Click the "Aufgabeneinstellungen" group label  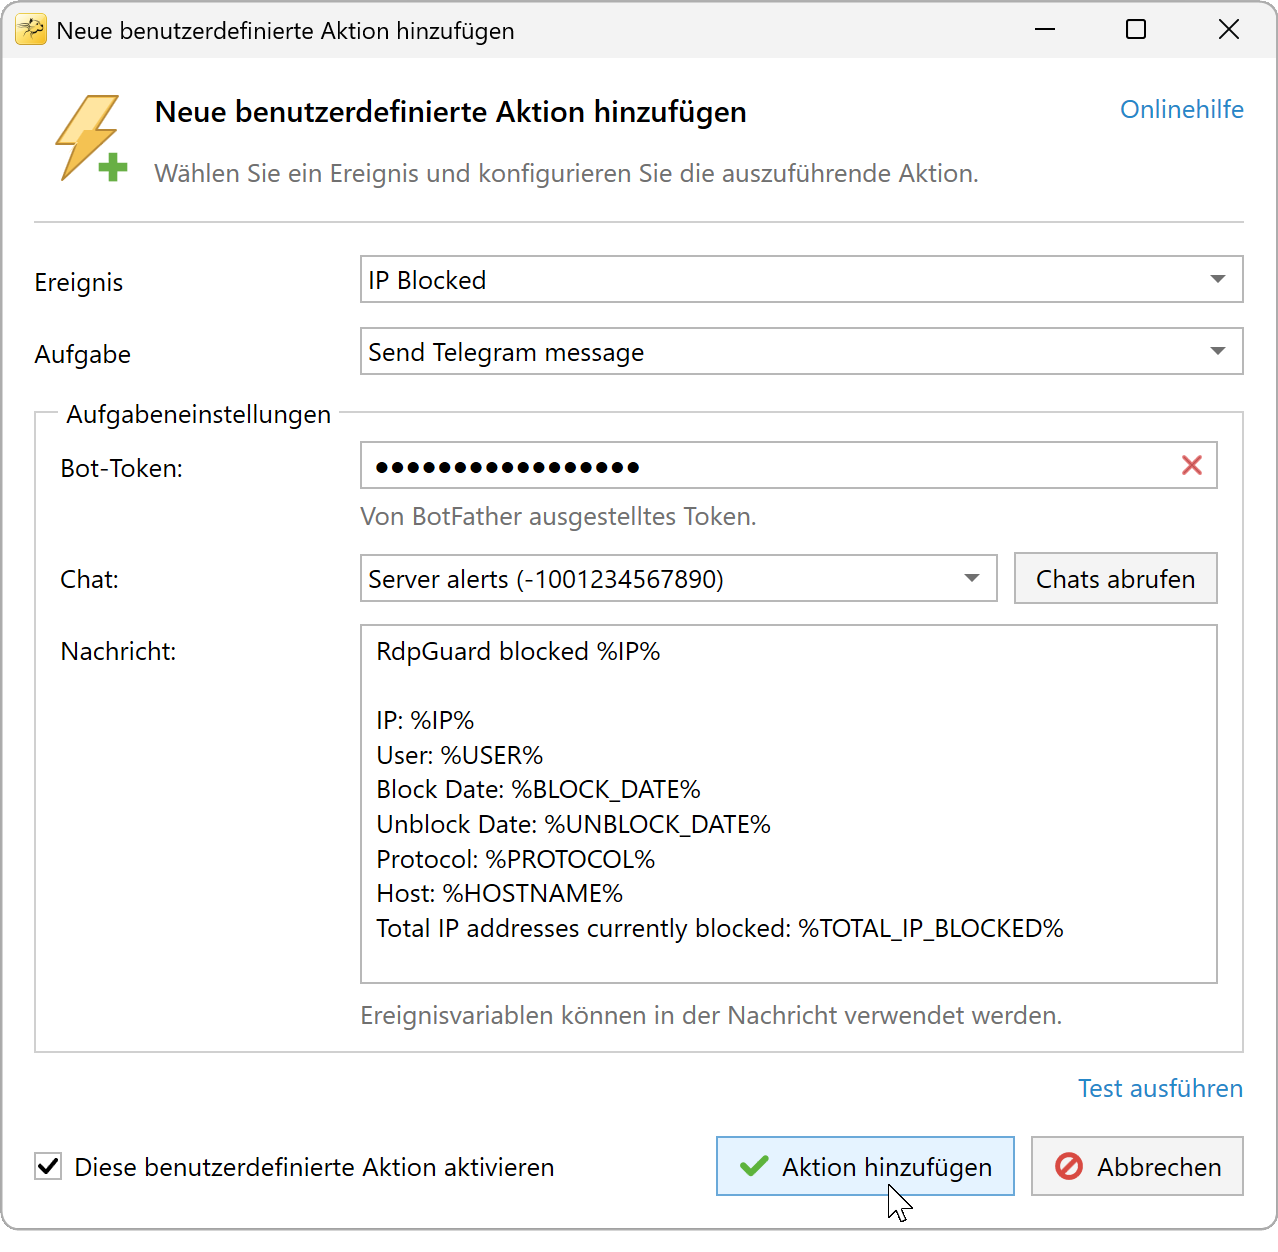tap(198, 414)
